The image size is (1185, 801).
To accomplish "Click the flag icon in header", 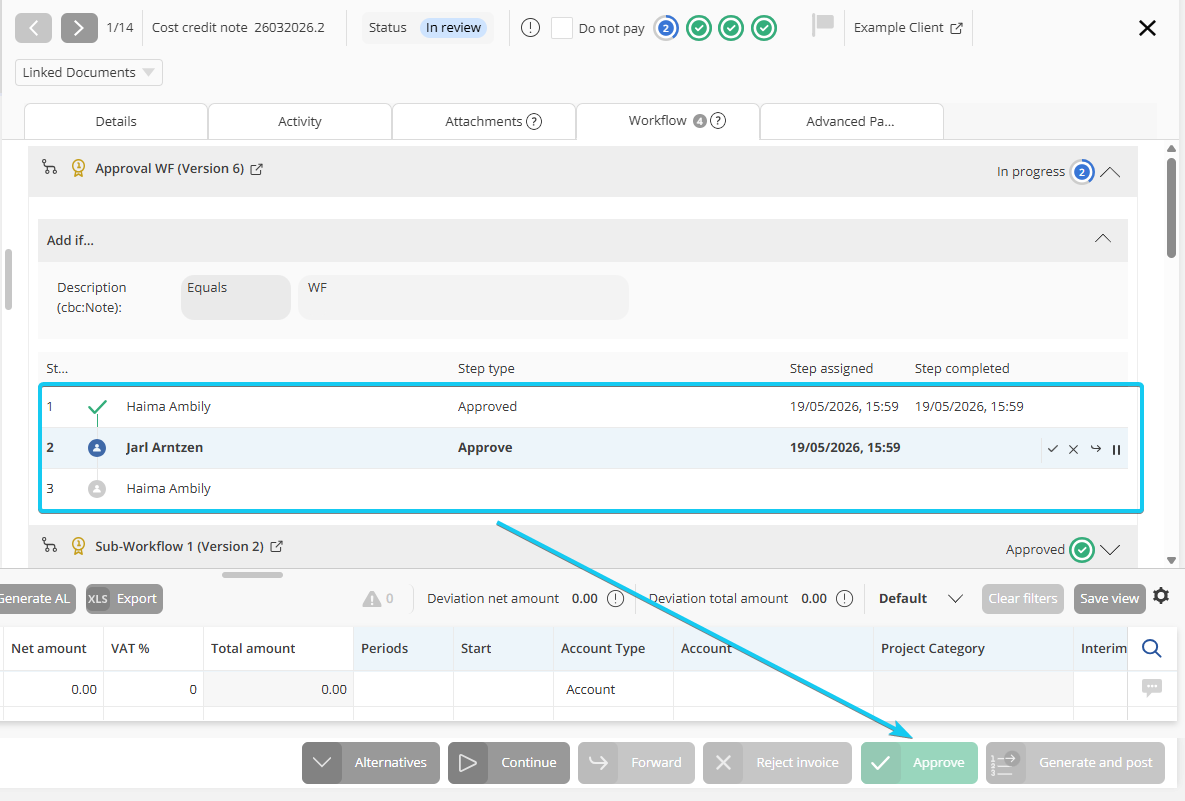I will pos(822,25).
